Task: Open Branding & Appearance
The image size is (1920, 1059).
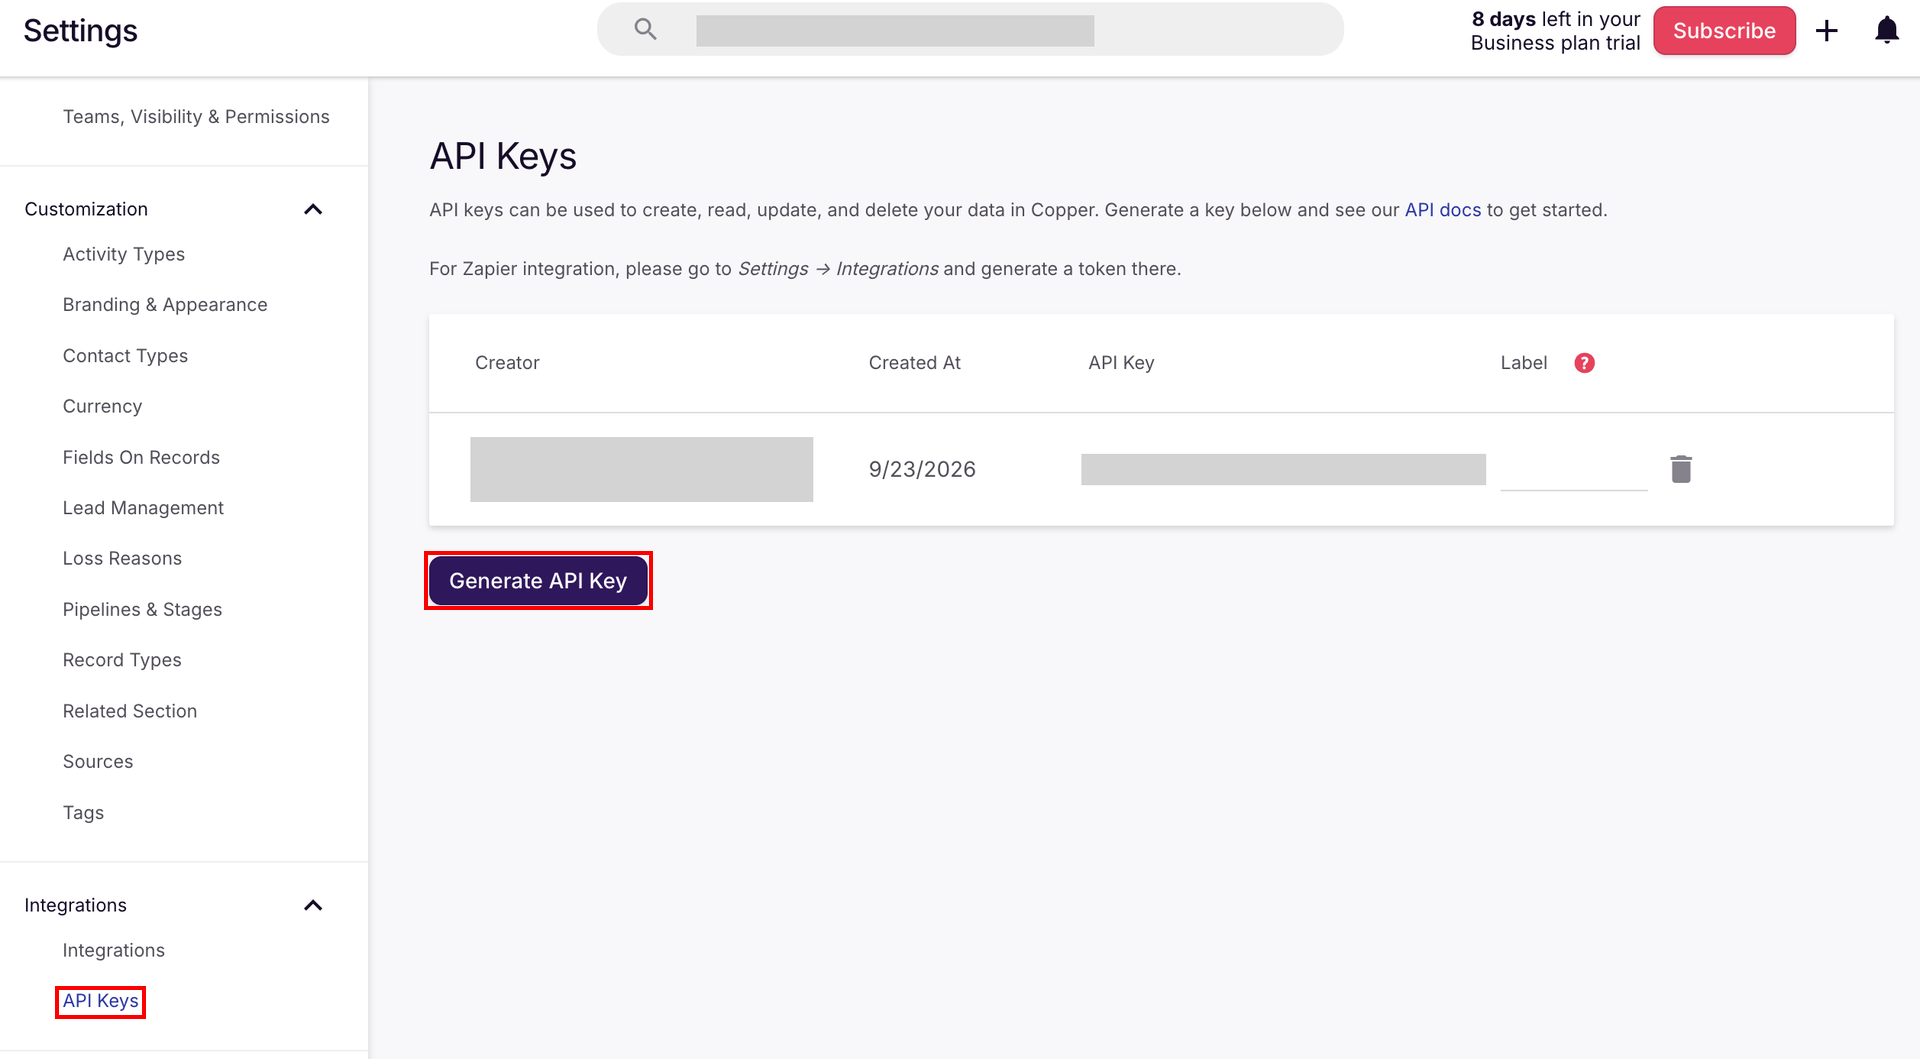Action: click(x=165, y=305)
